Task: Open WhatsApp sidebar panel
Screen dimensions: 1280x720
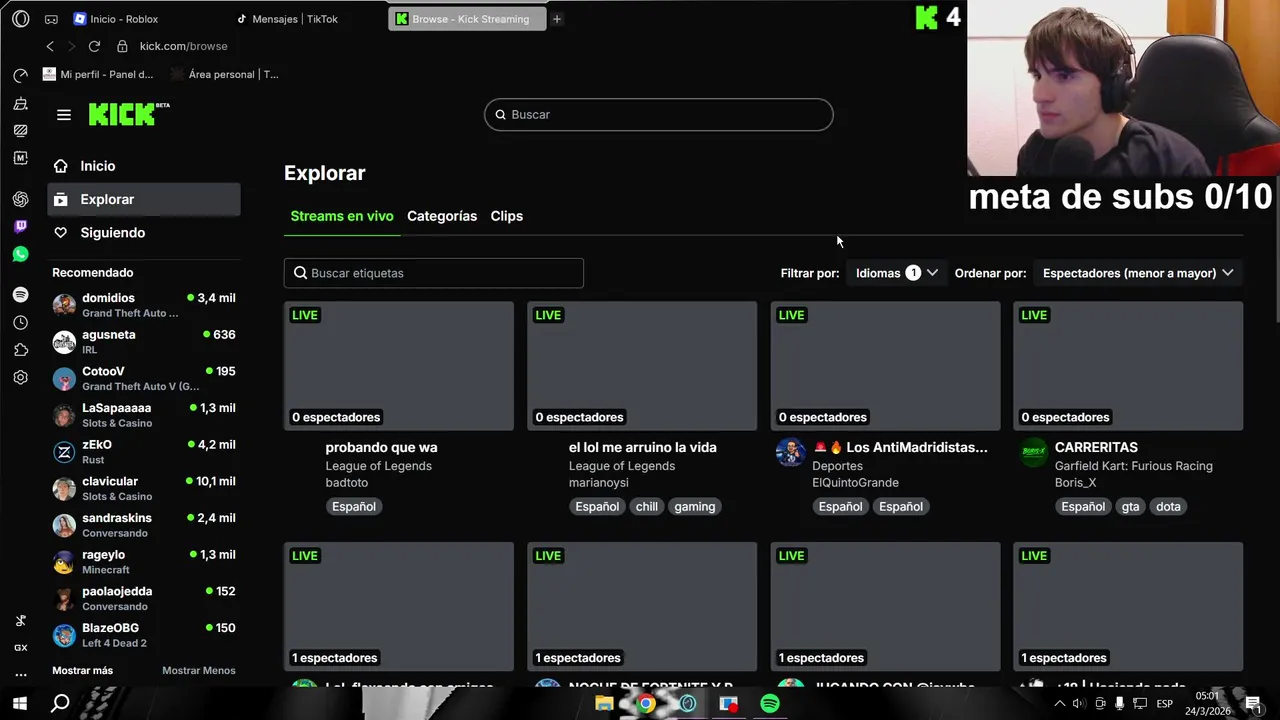Action: 20,254
